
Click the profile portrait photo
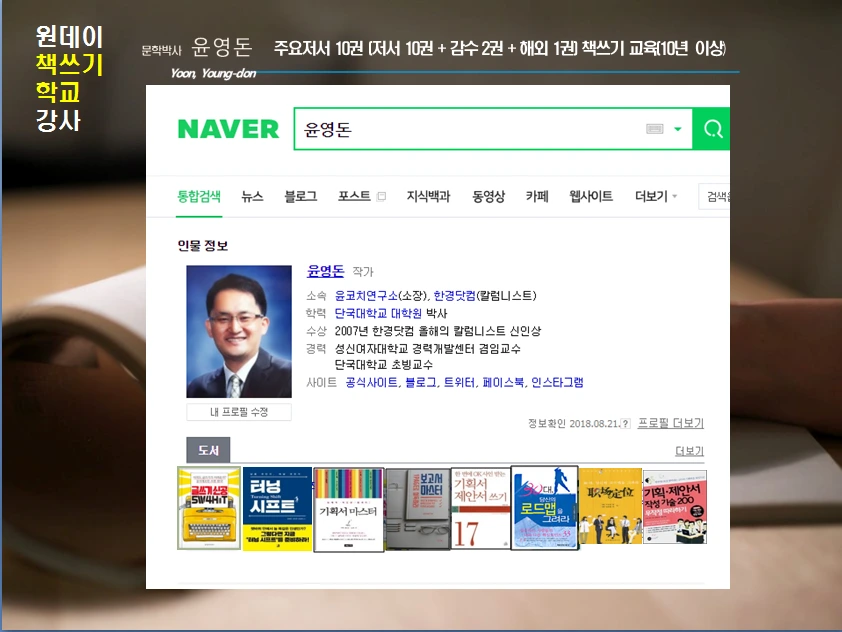239,331
